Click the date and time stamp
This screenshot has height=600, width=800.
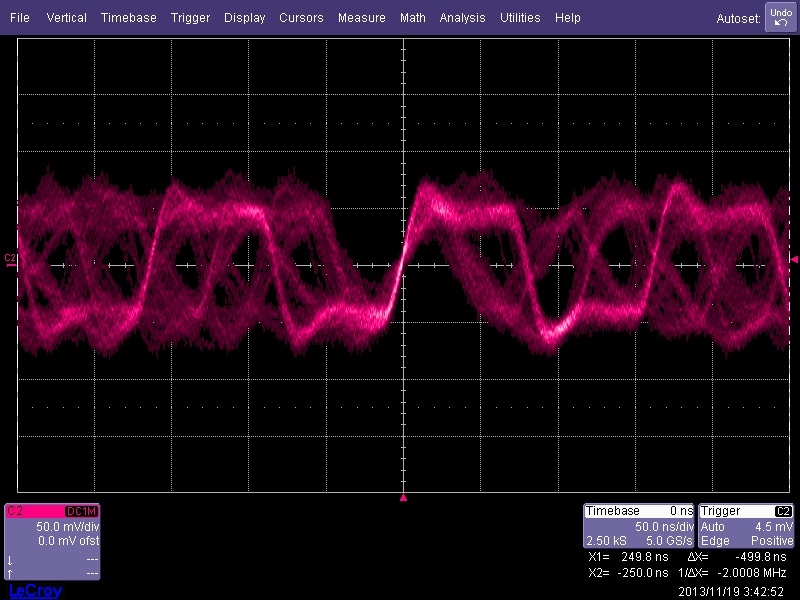pos(731,591)
